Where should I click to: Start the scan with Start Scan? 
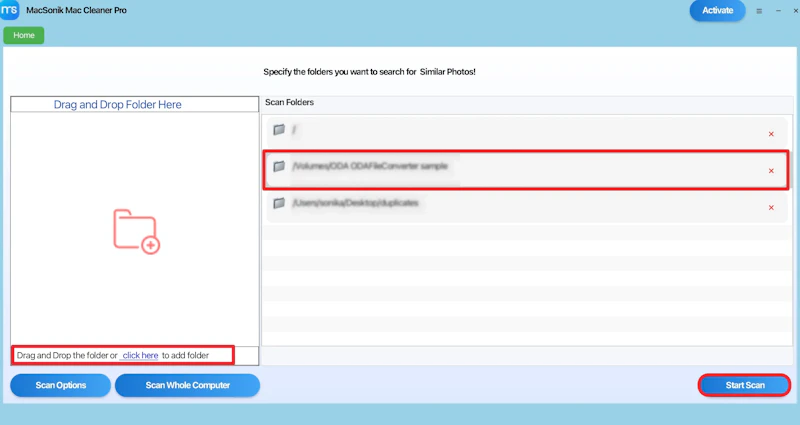[744, 385]
